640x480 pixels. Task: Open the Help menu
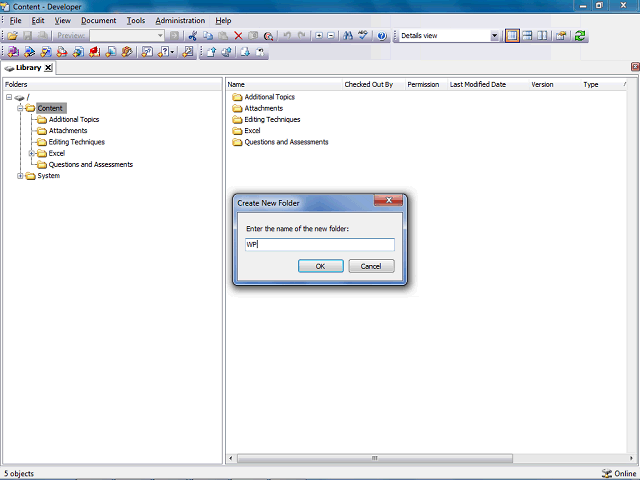pos(223,20)
